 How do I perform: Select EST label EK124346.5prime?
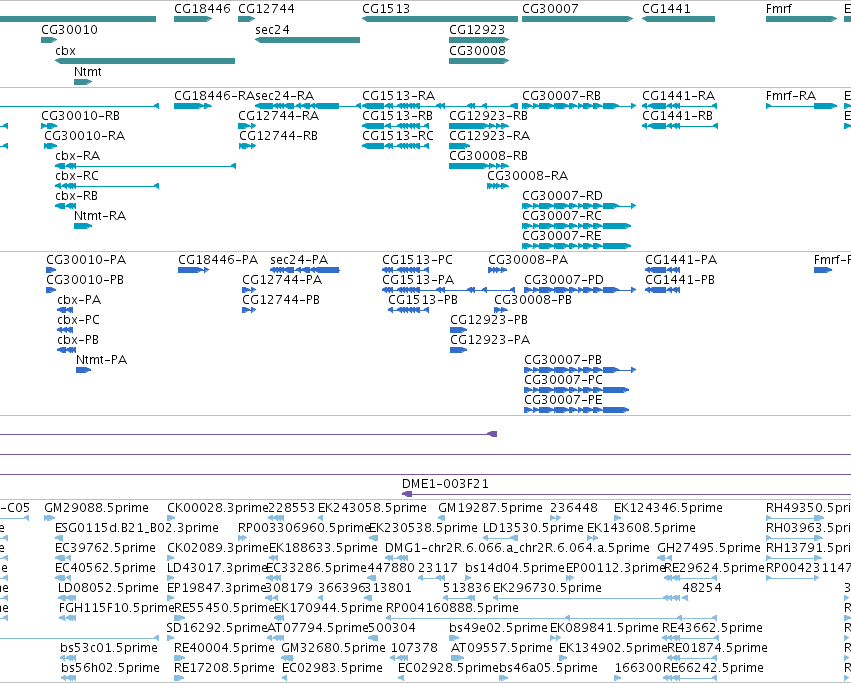pos(668,508)
